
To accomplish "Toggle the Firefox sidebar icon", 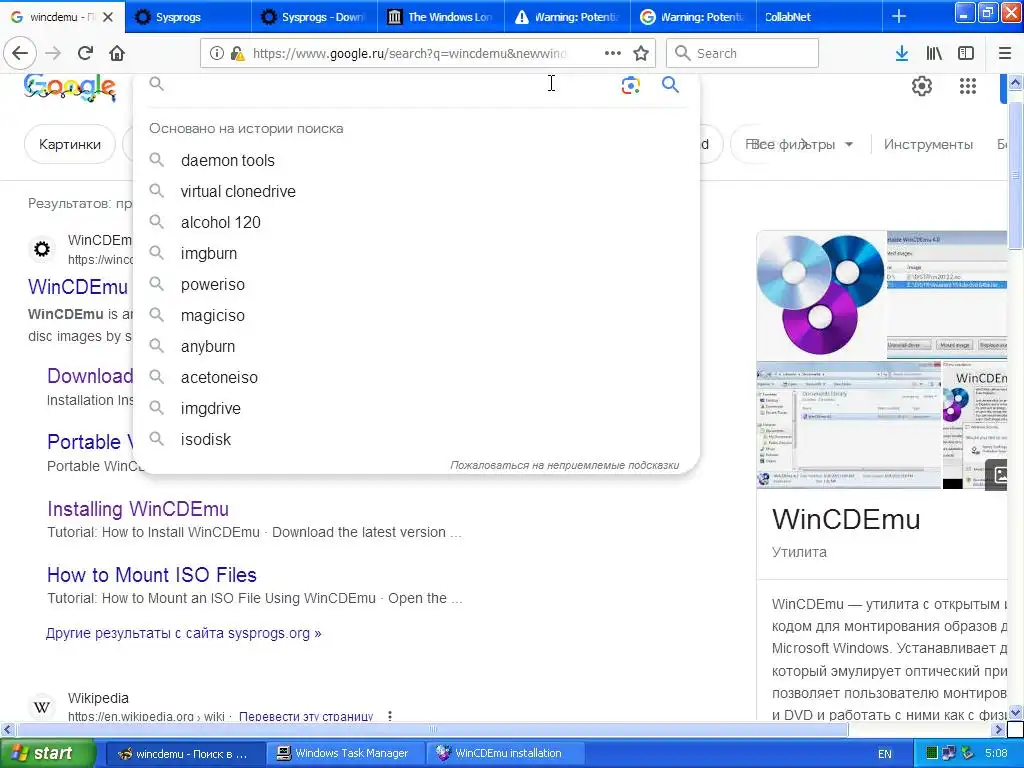I will pos(966,53).
